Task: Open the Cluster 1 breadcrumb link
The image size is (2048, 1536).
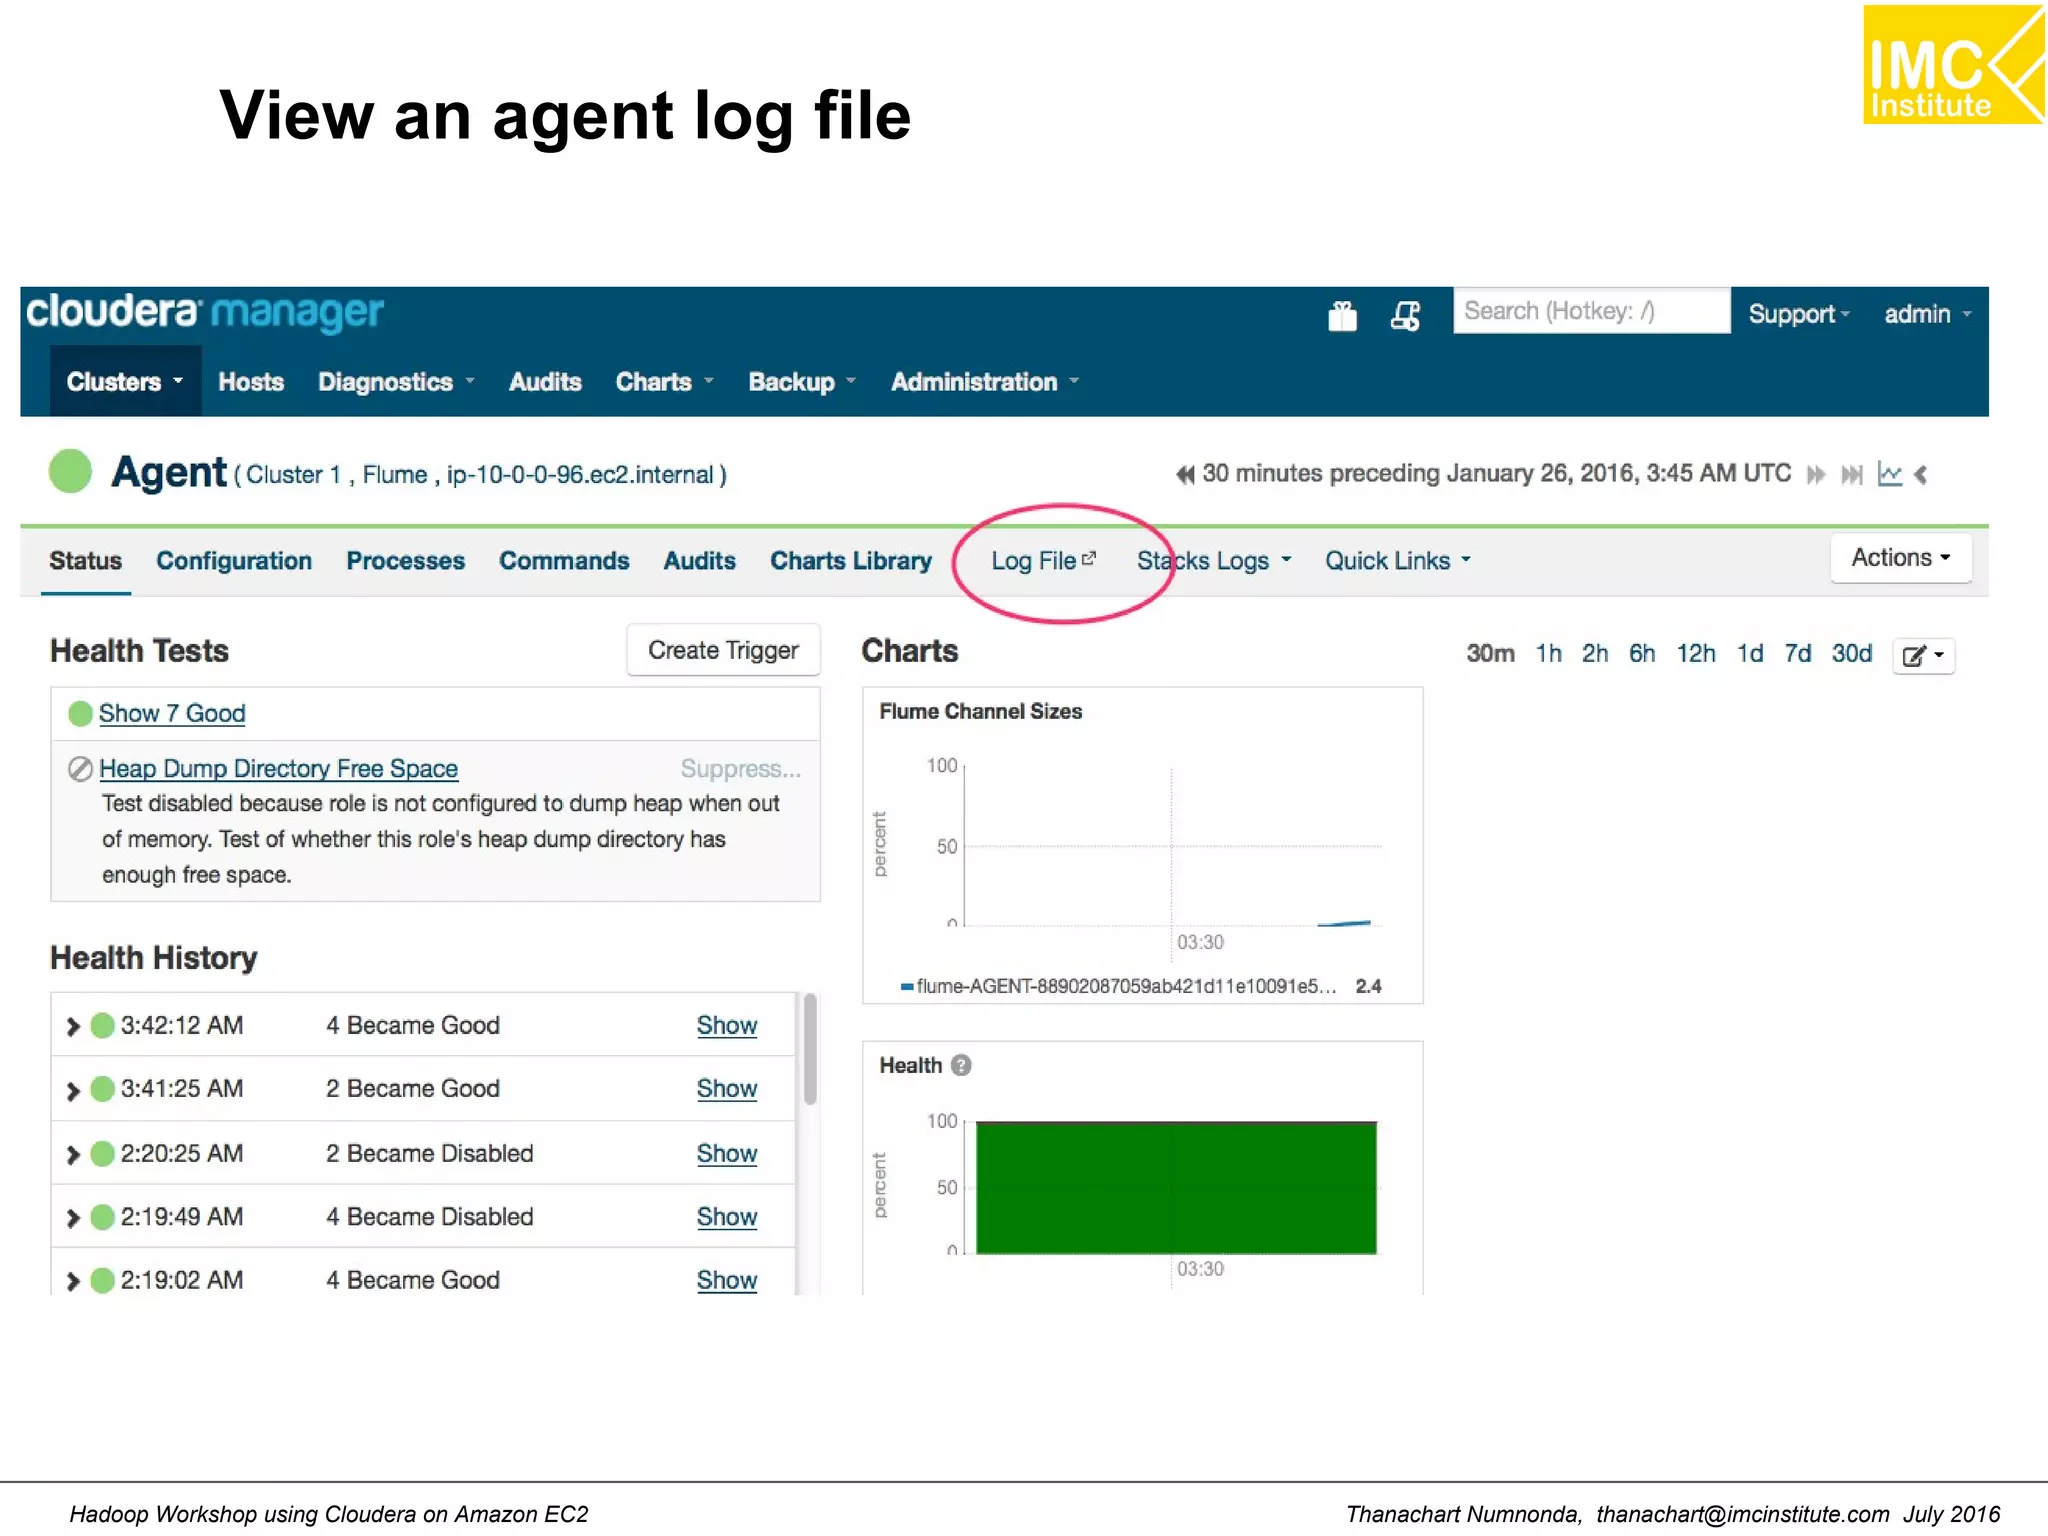Action: coord(294,474)
